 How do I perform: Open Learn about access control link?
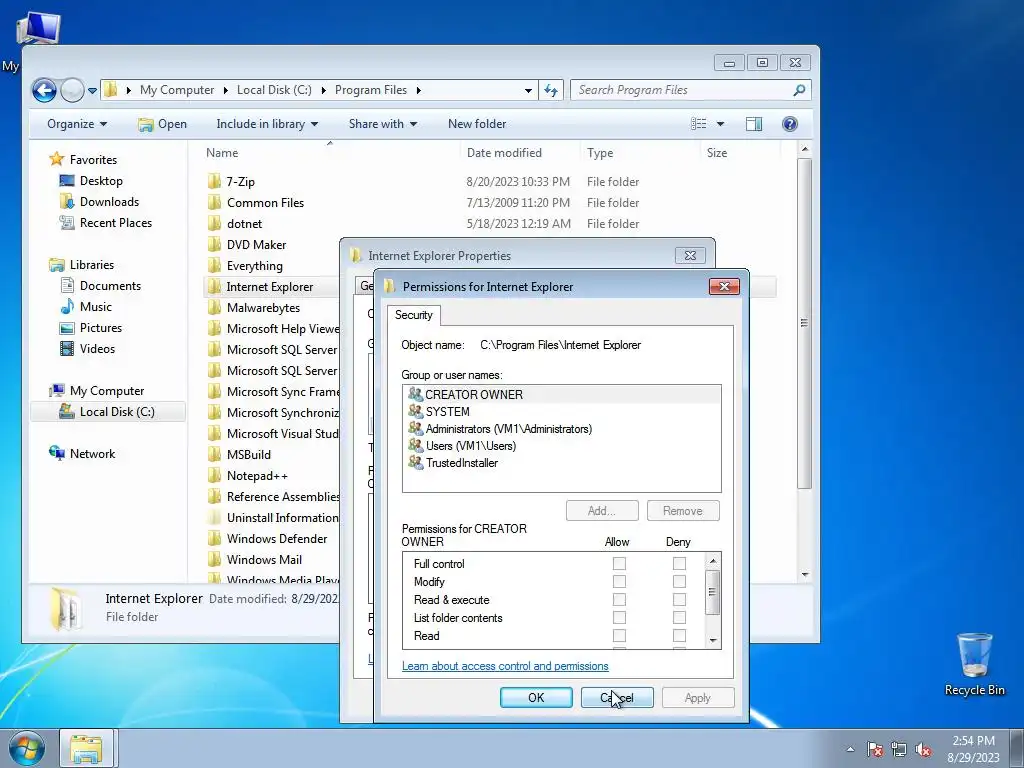[505, 666]
